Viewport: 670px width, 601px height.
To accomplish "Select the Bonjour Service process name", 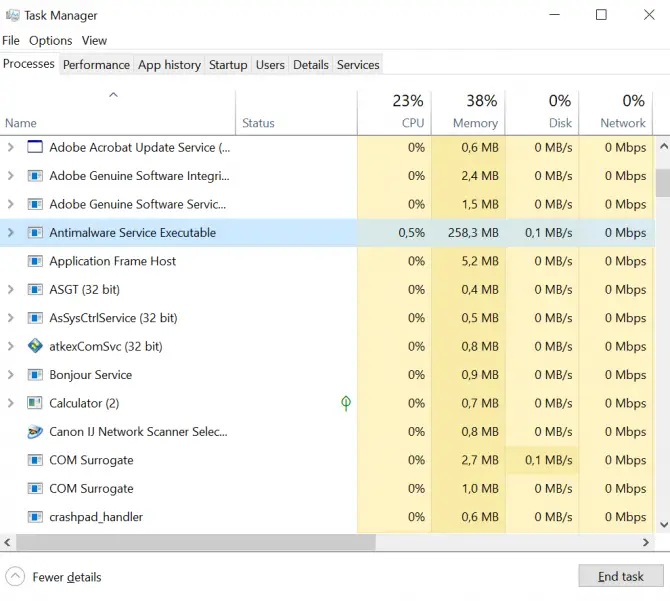I will click(x=91, y=375).
